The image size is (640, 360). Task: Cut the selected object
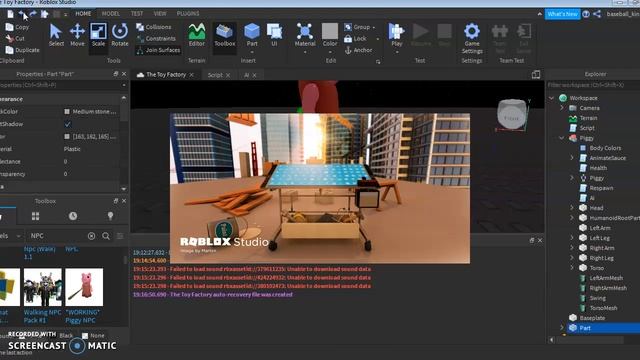click(15, 39)
